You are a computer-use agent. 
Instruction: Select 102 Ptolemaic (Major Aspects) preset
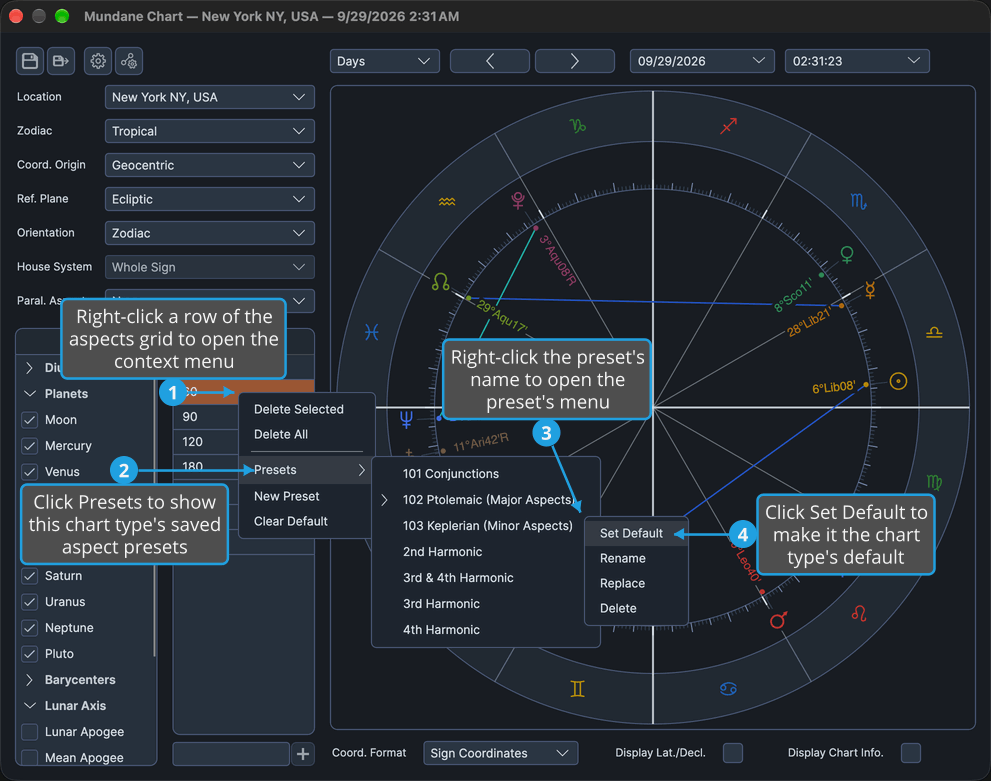[485, 500]
